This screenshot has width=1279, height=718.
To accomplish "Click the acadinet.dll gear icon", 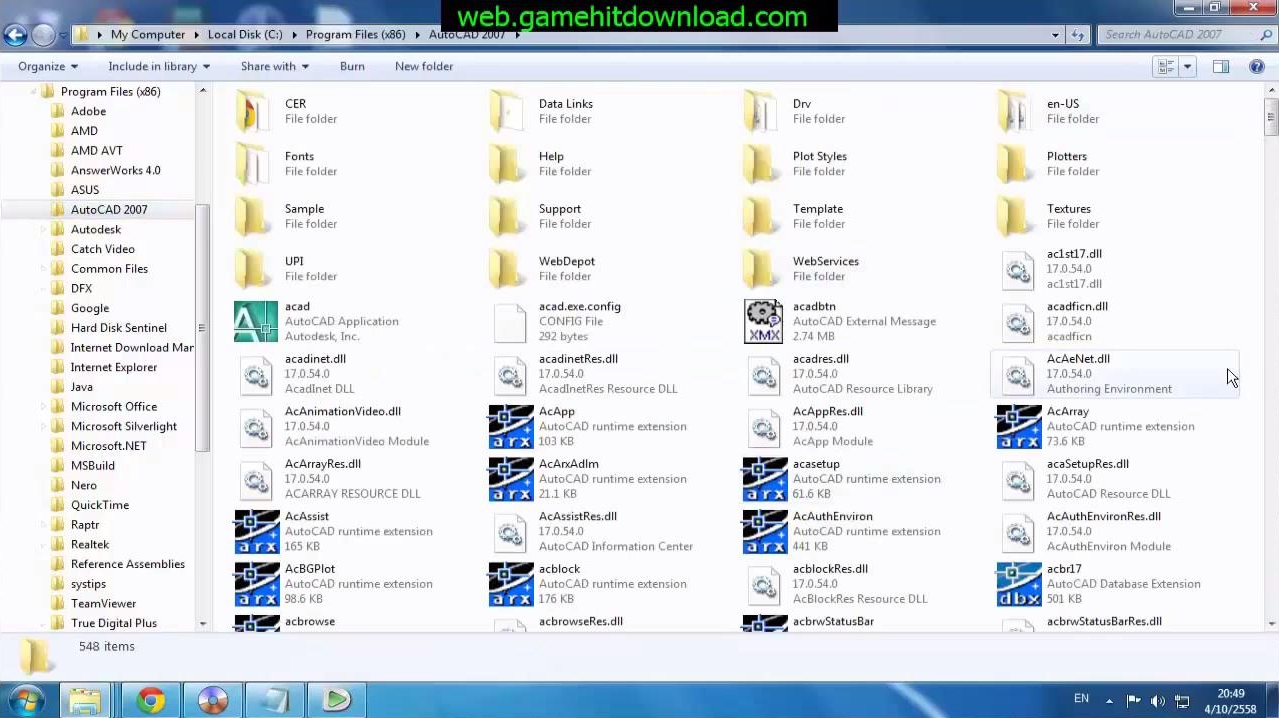I will coord(256,375).
